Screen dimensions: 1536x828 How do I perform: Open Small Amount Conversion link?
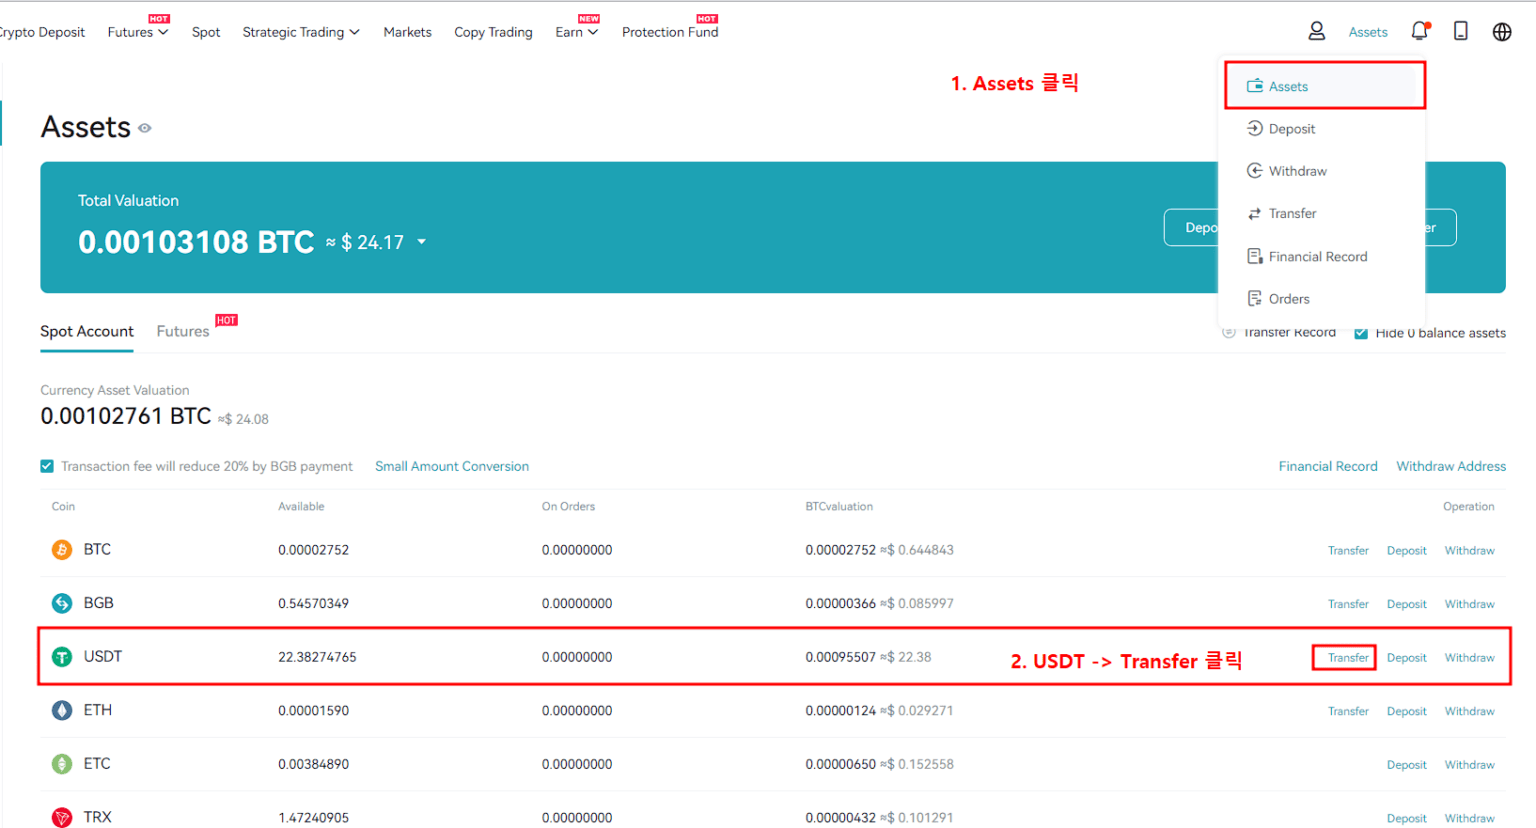click(451, 466)
